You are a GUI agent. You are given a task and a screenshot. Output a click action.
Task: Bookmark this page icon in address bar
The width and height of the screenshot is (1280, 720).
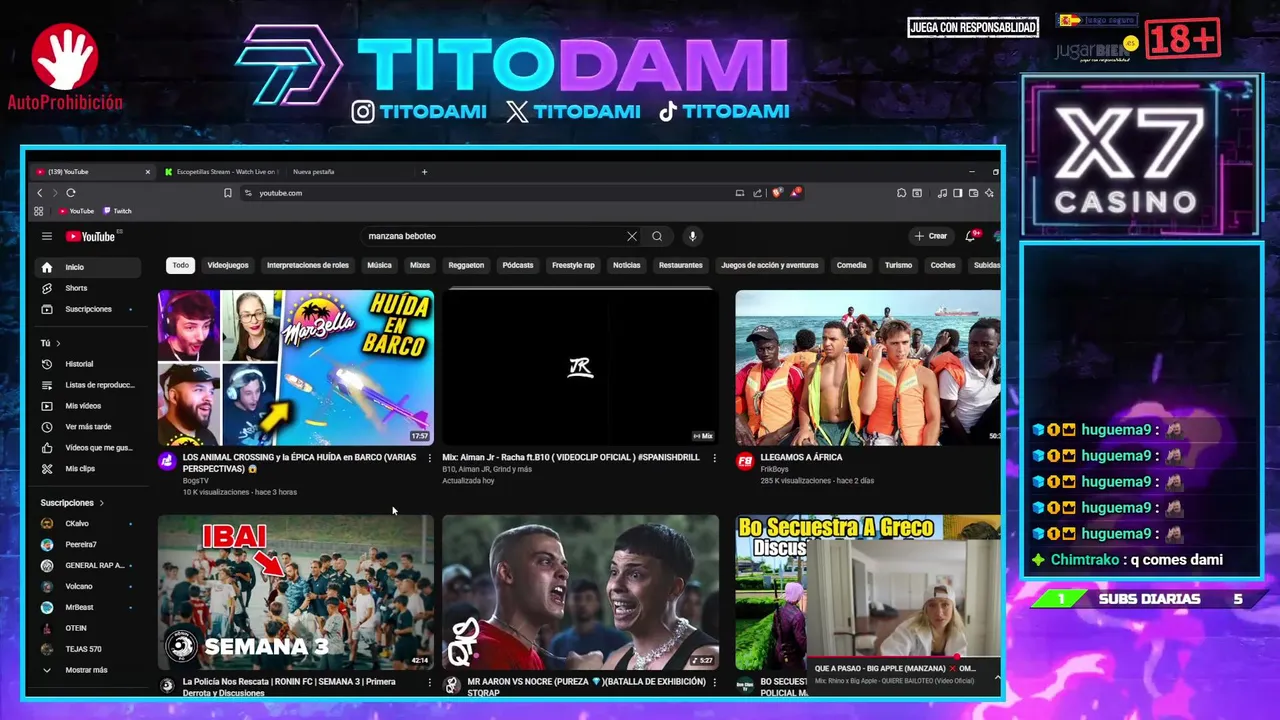(228, 193)
